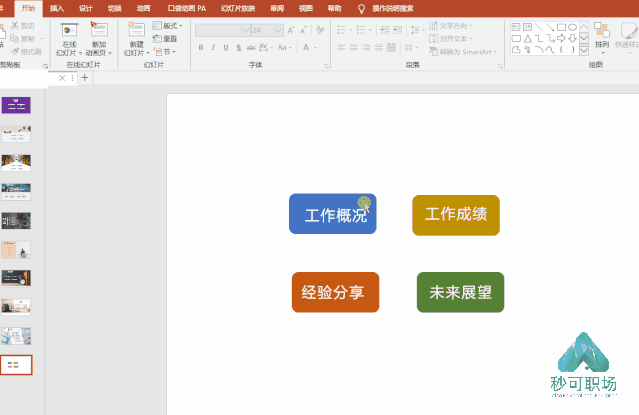
Task: Open font color picker letter A
Action: (306, 48)
